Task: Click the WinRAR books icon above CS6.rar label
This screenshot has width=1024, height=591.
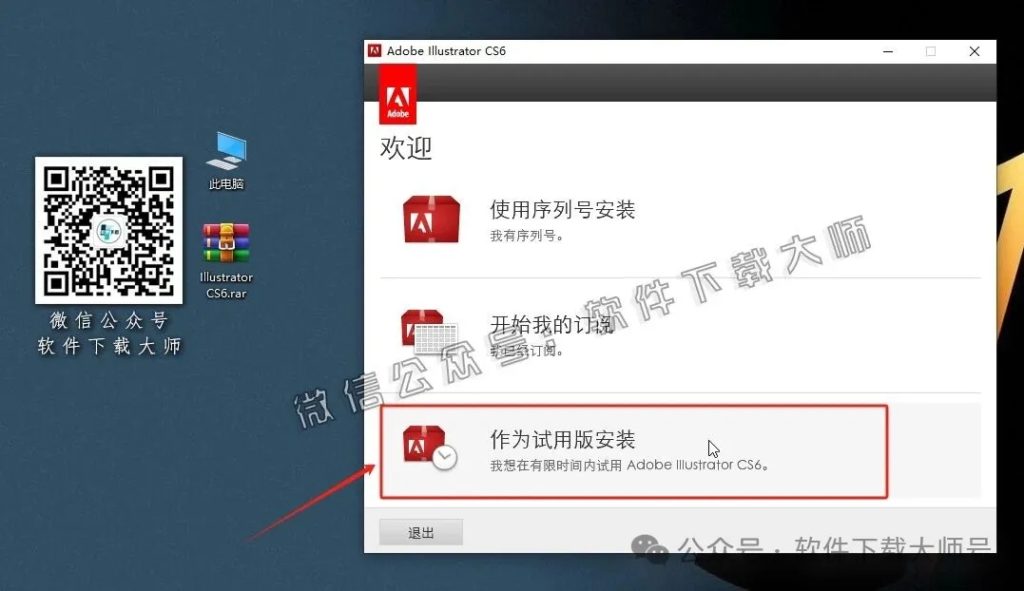Action: (226, 238)
